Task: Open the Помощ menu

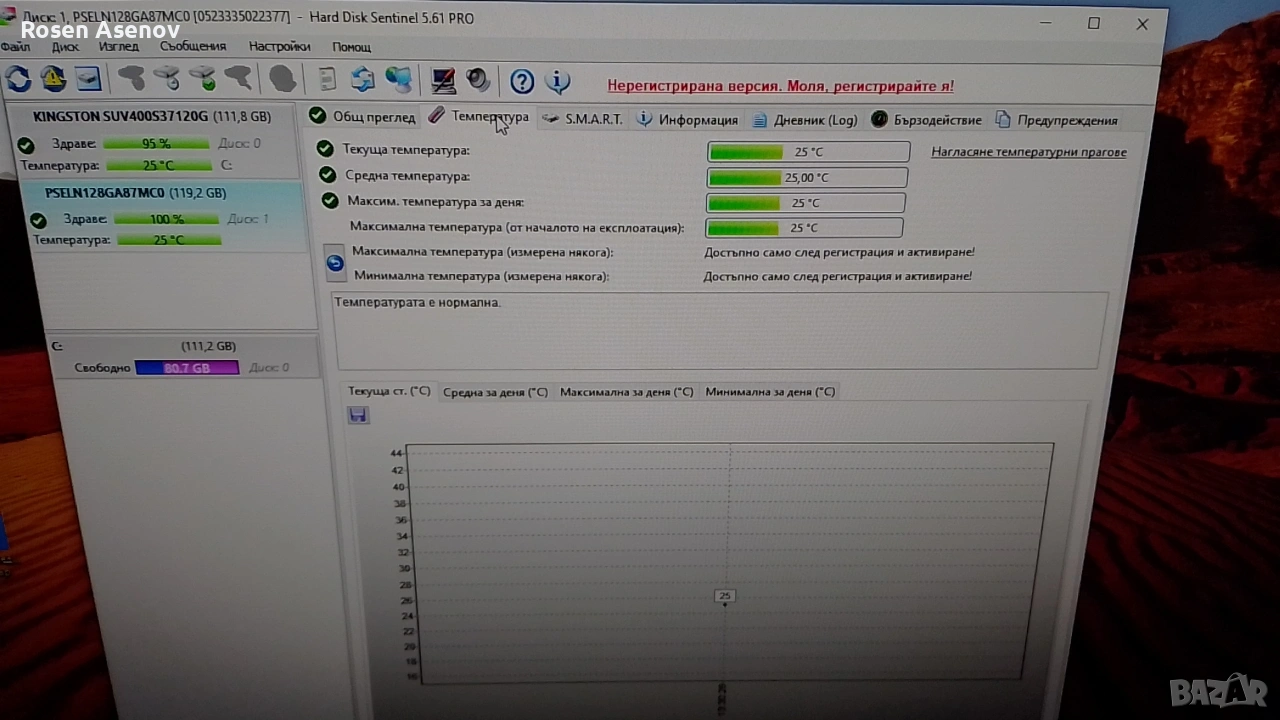Action: point(352,47)
